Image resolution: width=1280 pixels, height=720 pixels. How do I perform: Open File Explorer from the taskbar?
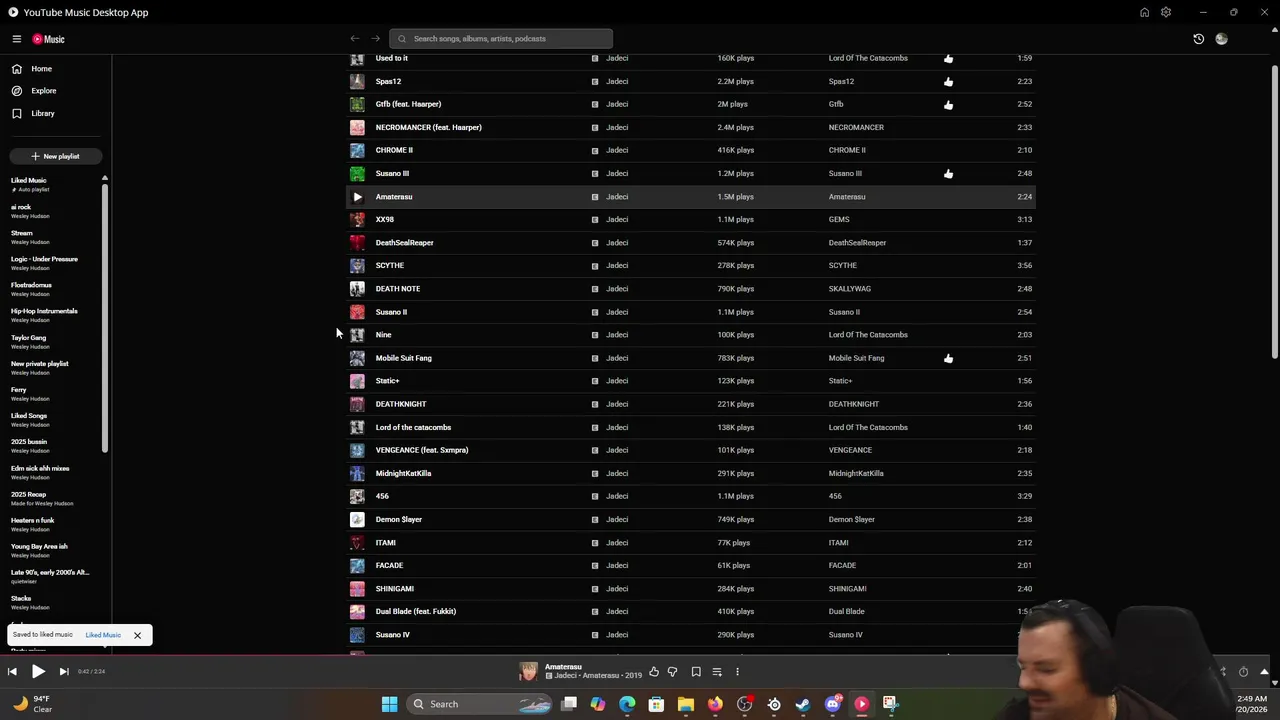685,704
